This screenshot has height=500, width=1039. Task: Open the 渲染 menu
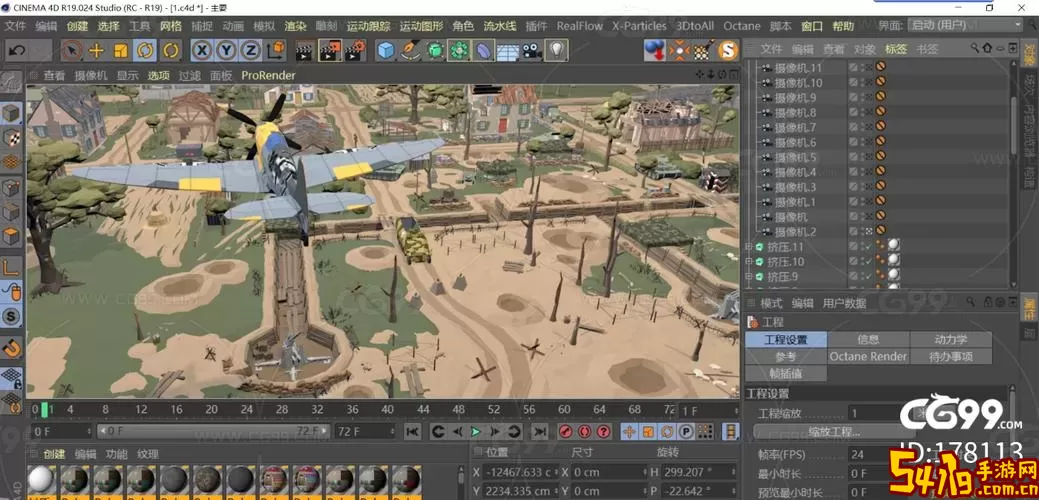coord(296,26)
